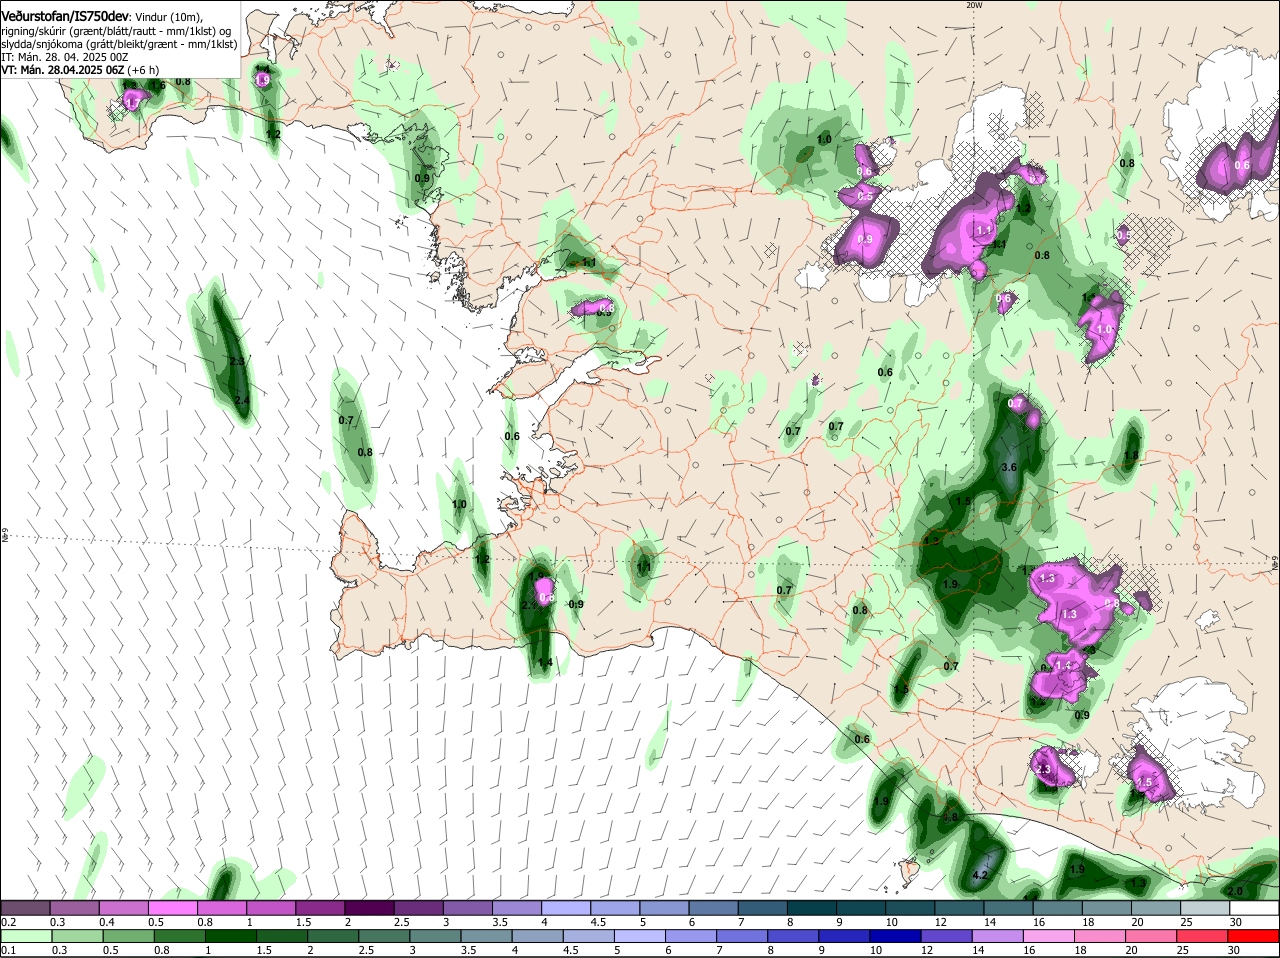Click the 0.5 bright pink swatch in the snow legend
This screenshot has height=958, width=1280.
point(172,908)
